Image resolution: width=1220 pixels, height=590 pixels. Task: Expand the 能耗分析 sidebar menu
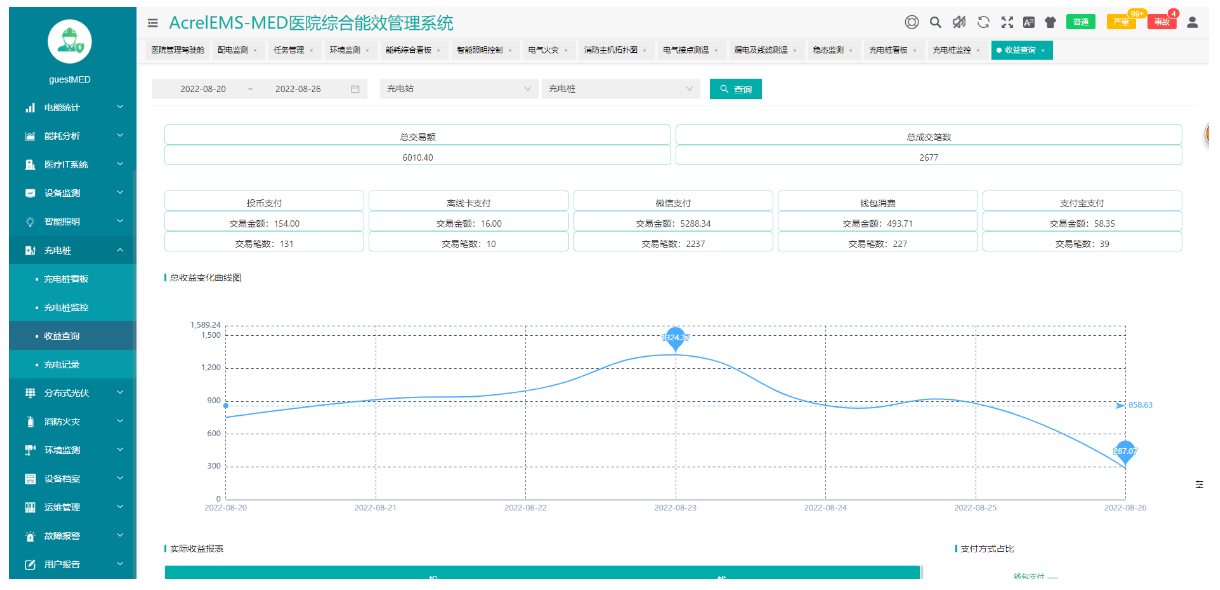68,136
